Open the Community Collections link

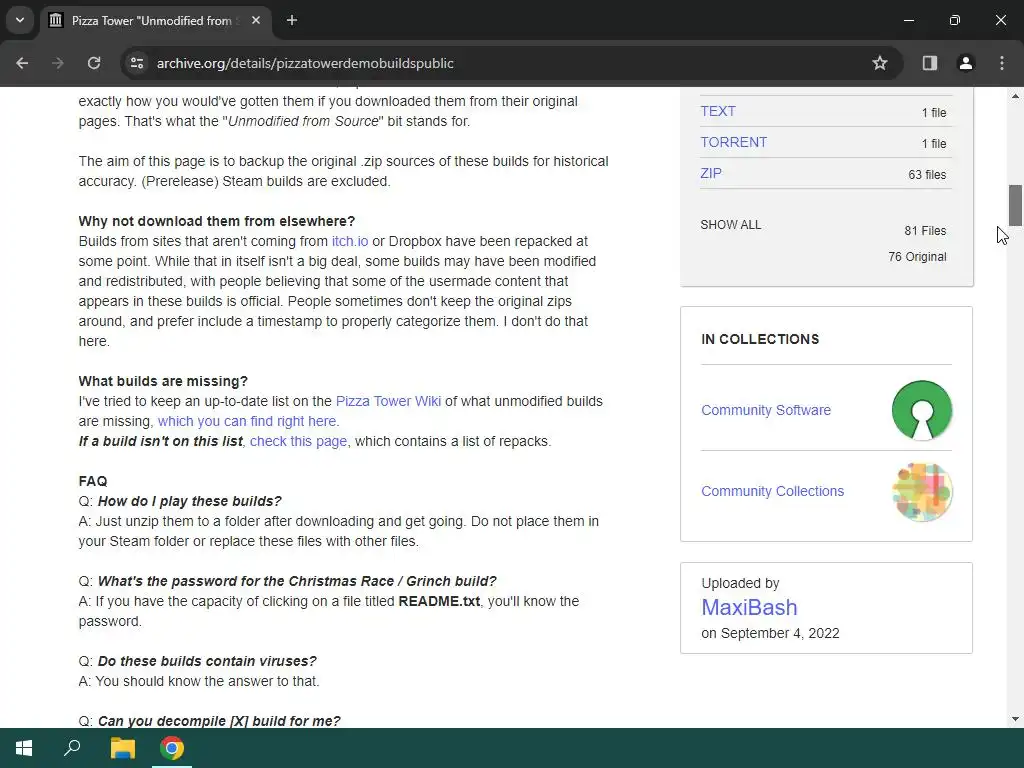773,491
